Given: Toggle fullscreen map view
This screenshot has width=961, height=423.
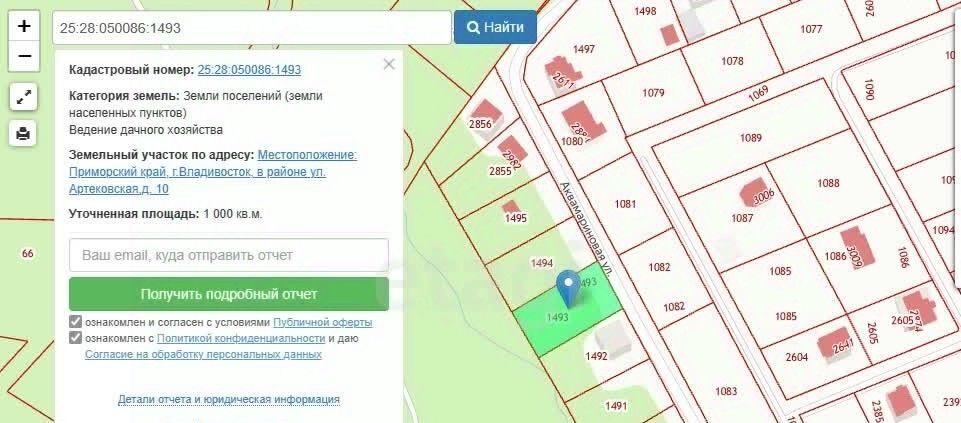Looking at the screenshot, I should (23, 97).
